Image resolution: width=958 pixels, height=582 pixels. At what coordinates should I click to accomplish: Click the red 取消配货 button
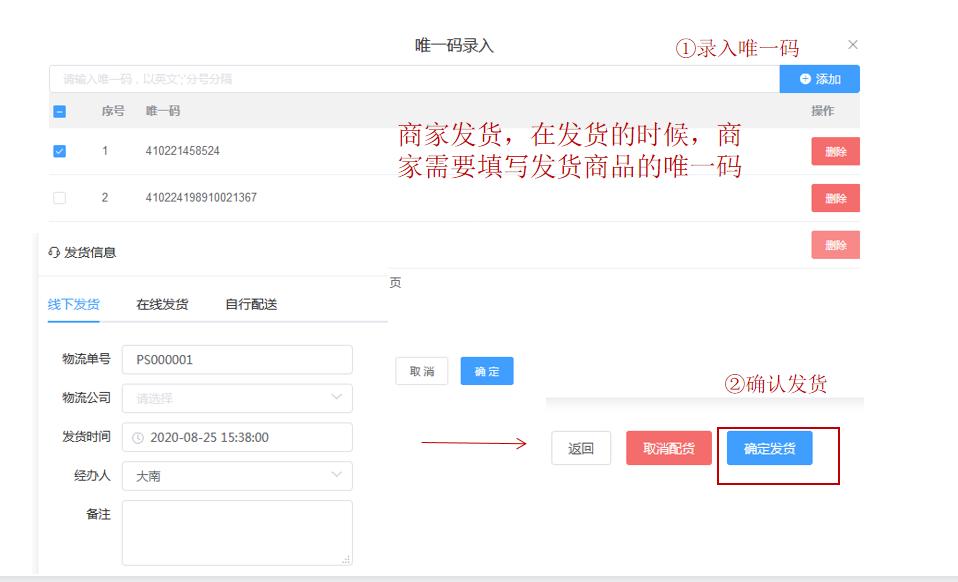coord(669,448)
